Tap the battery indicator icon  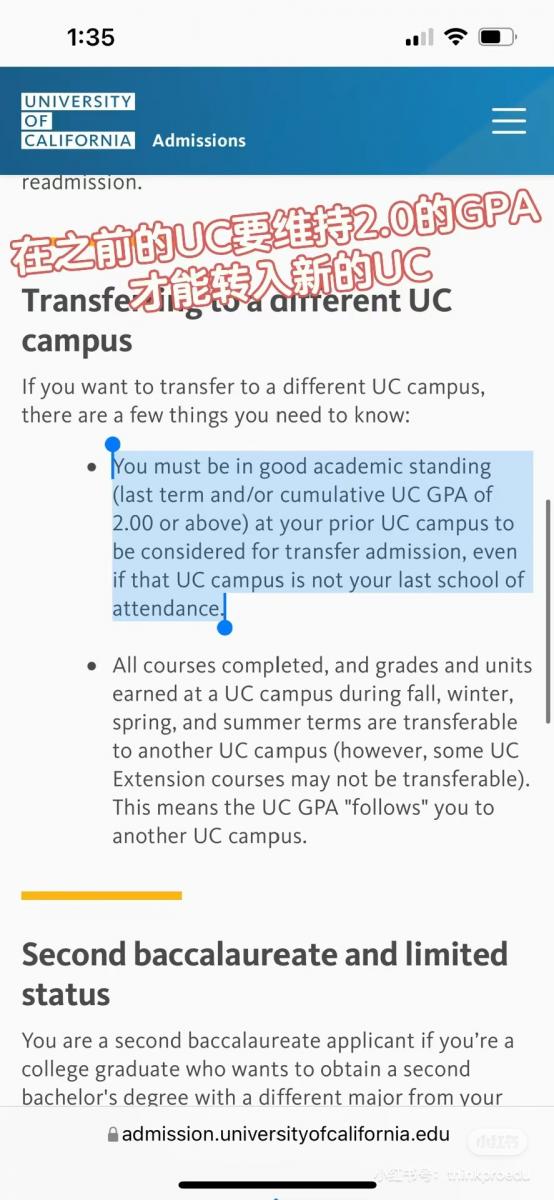pyautogui.click(x=497, y=37)
